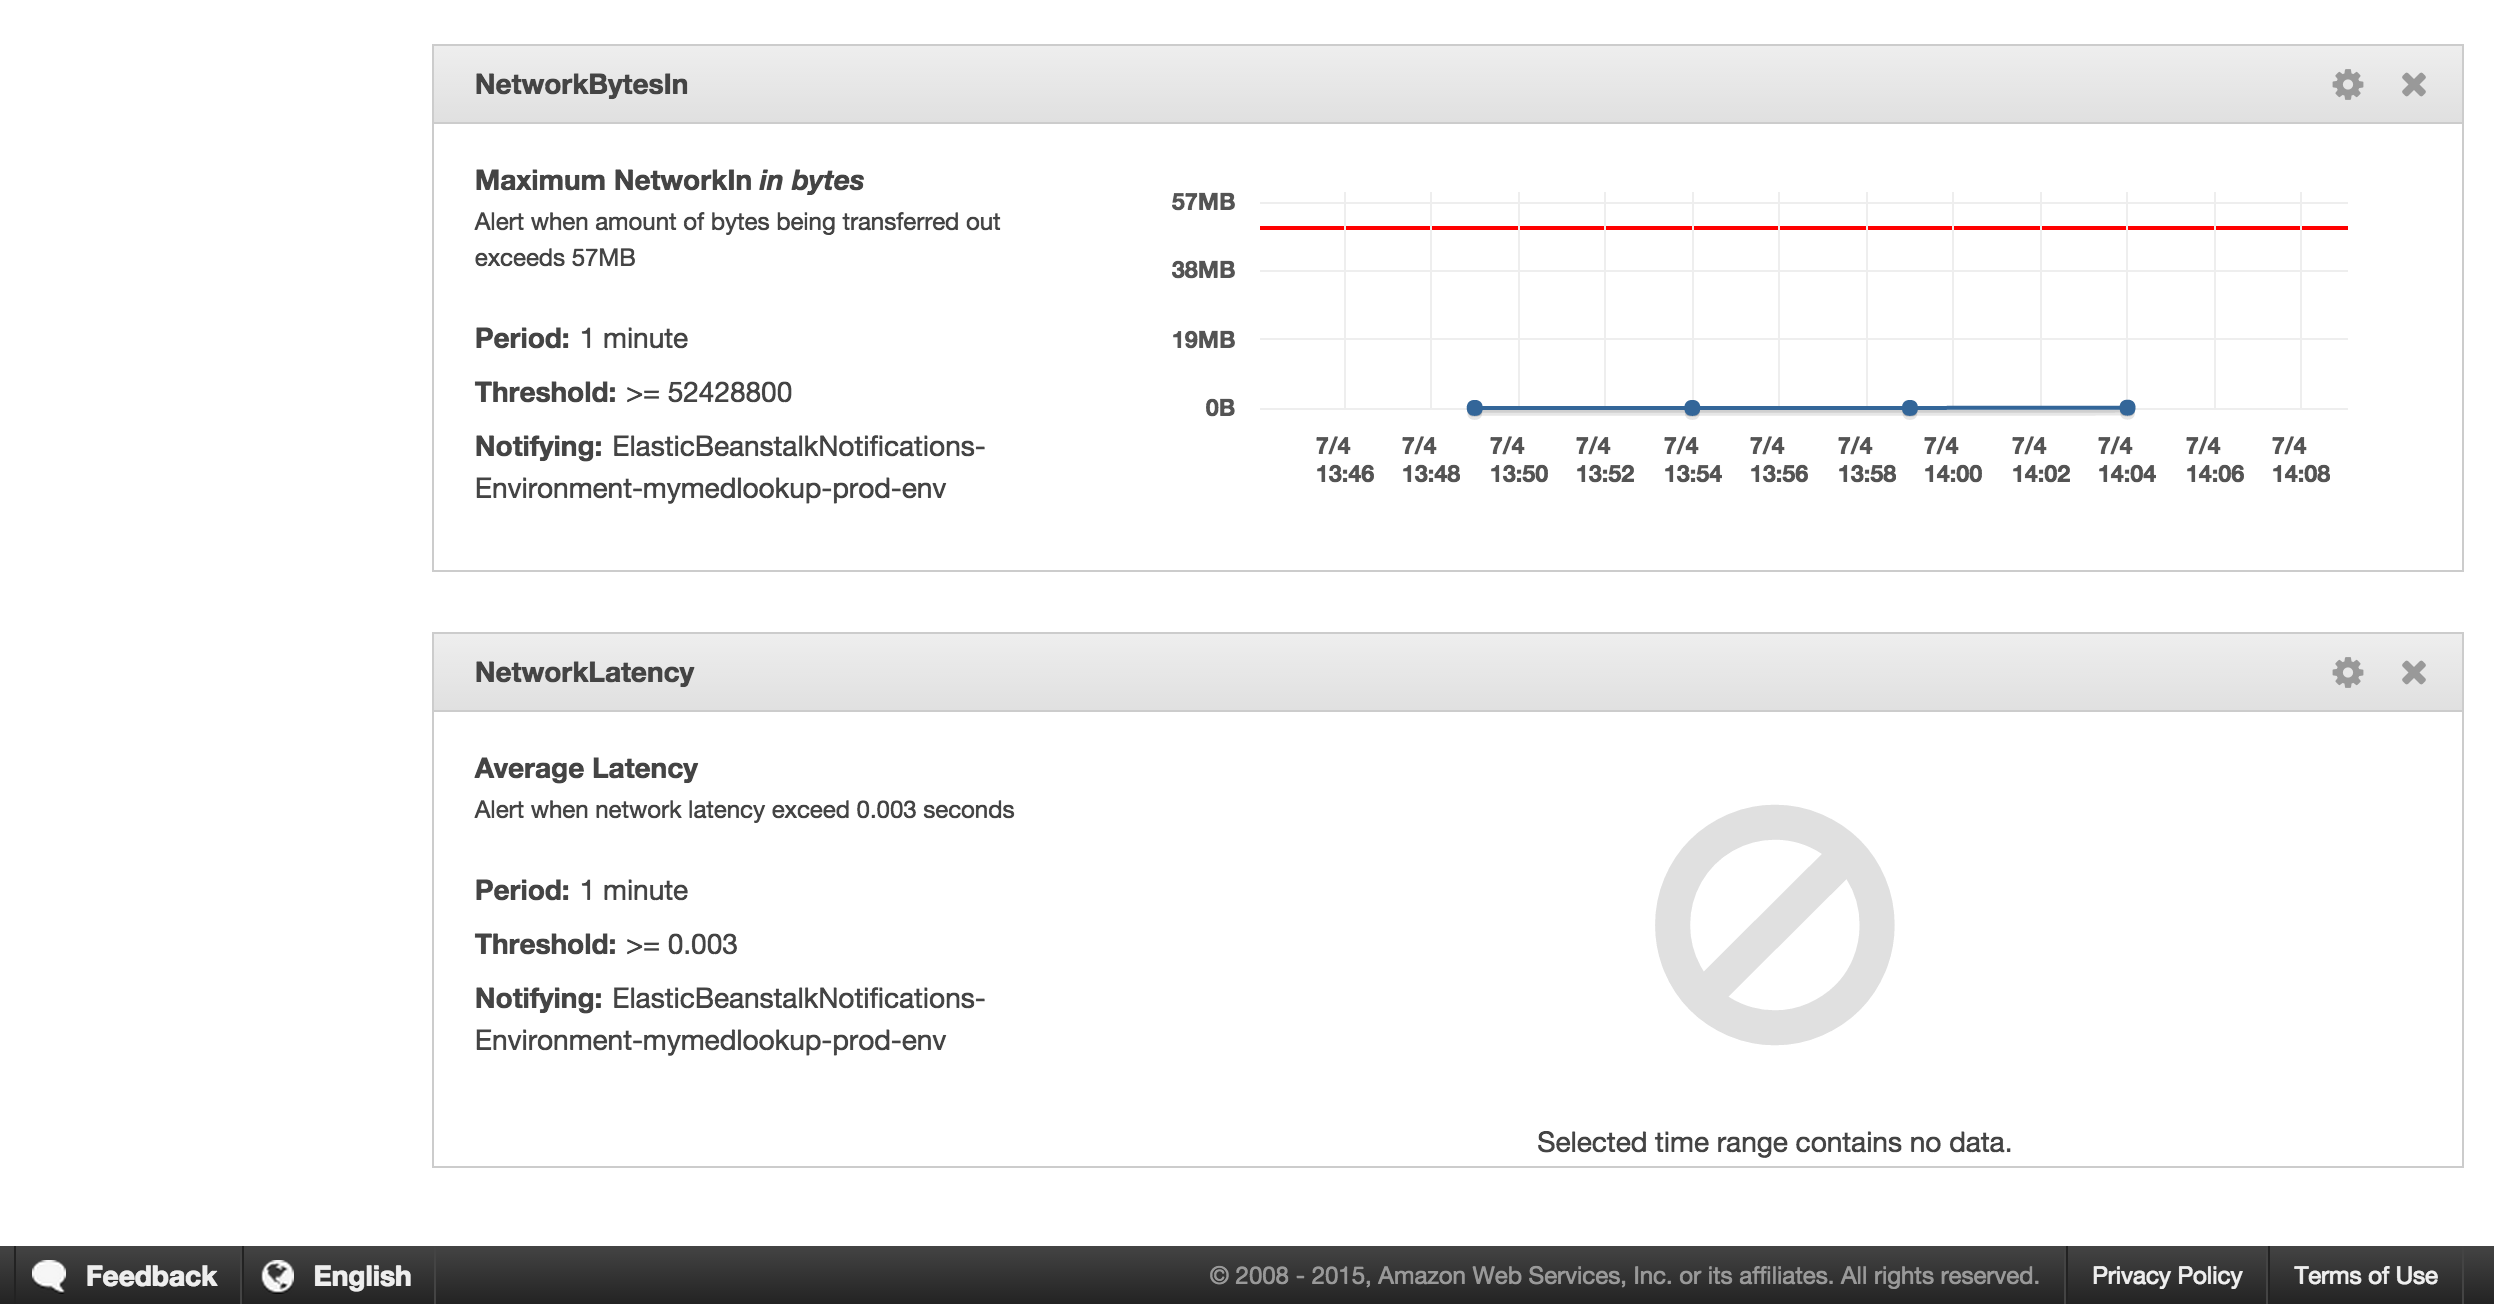Close the NetworkBytesIn monitoring panel
The height and width of the screenshot is (1304, 2494).
(x=2413, y=84)
